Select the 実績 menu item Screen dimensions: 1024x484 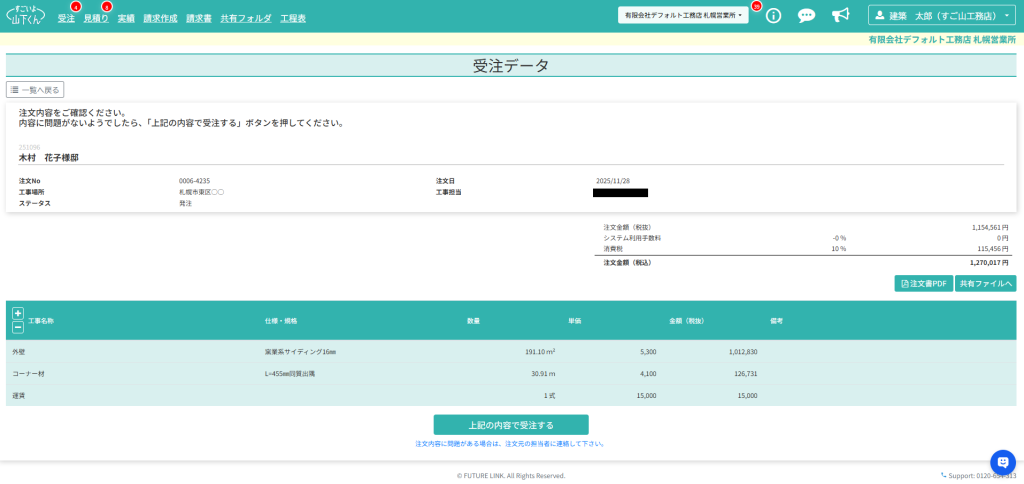click(126, 19)
